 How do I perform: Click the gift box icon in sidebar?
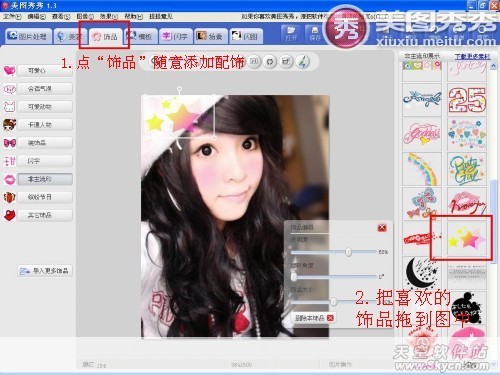10,197
